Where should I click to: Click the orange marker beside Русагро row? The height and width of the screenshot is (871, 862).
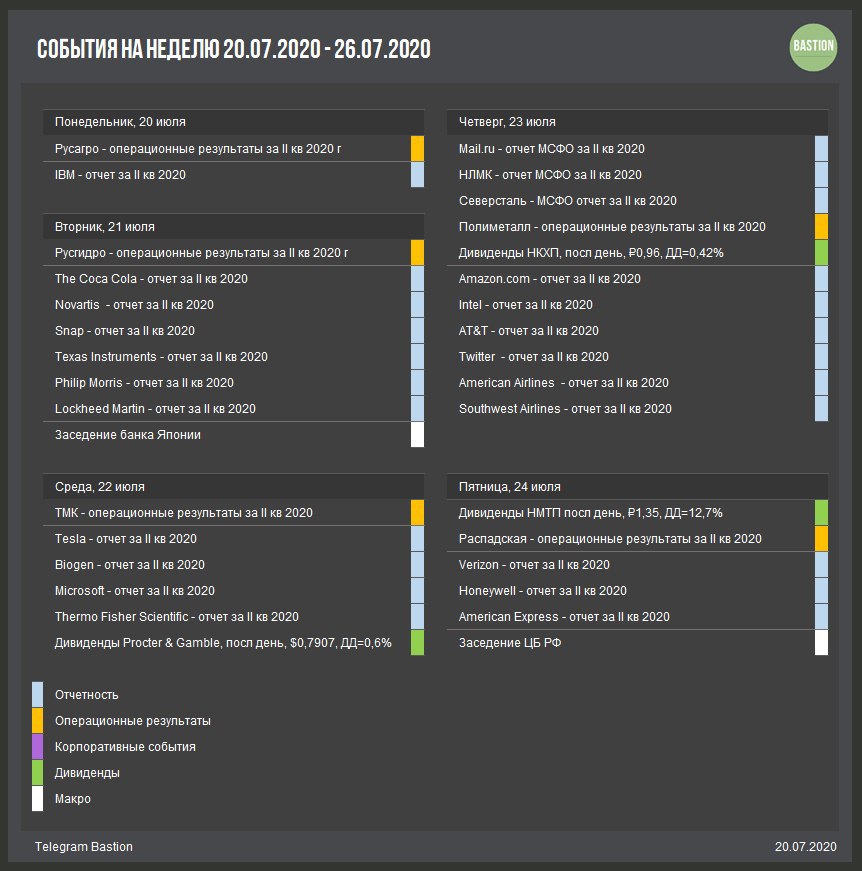tap(417, 149)
